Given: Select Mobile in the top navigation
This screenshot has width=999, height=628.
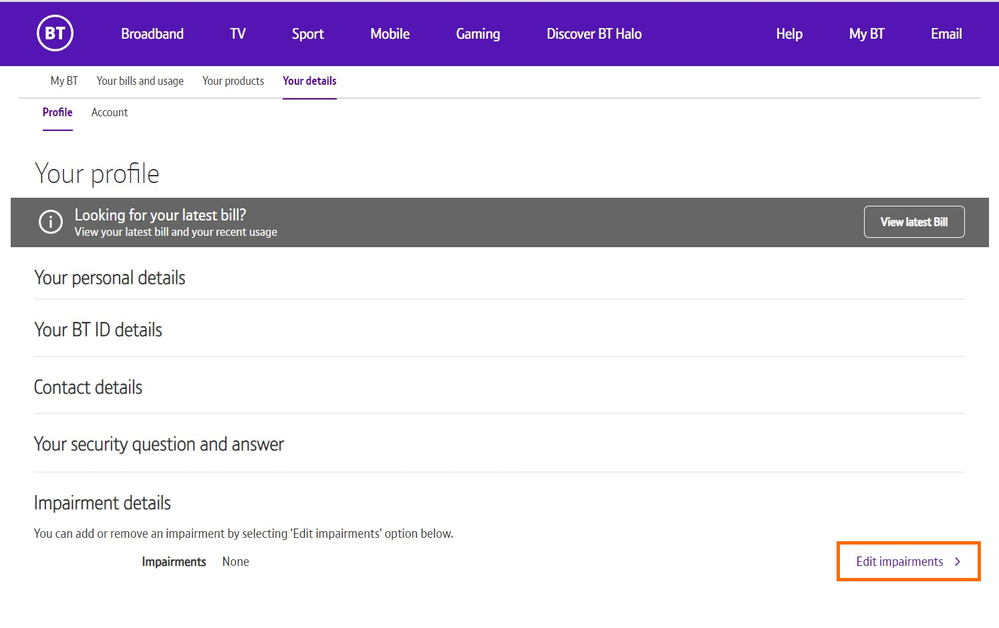Looking at the screenshot, I should [389, 34].
